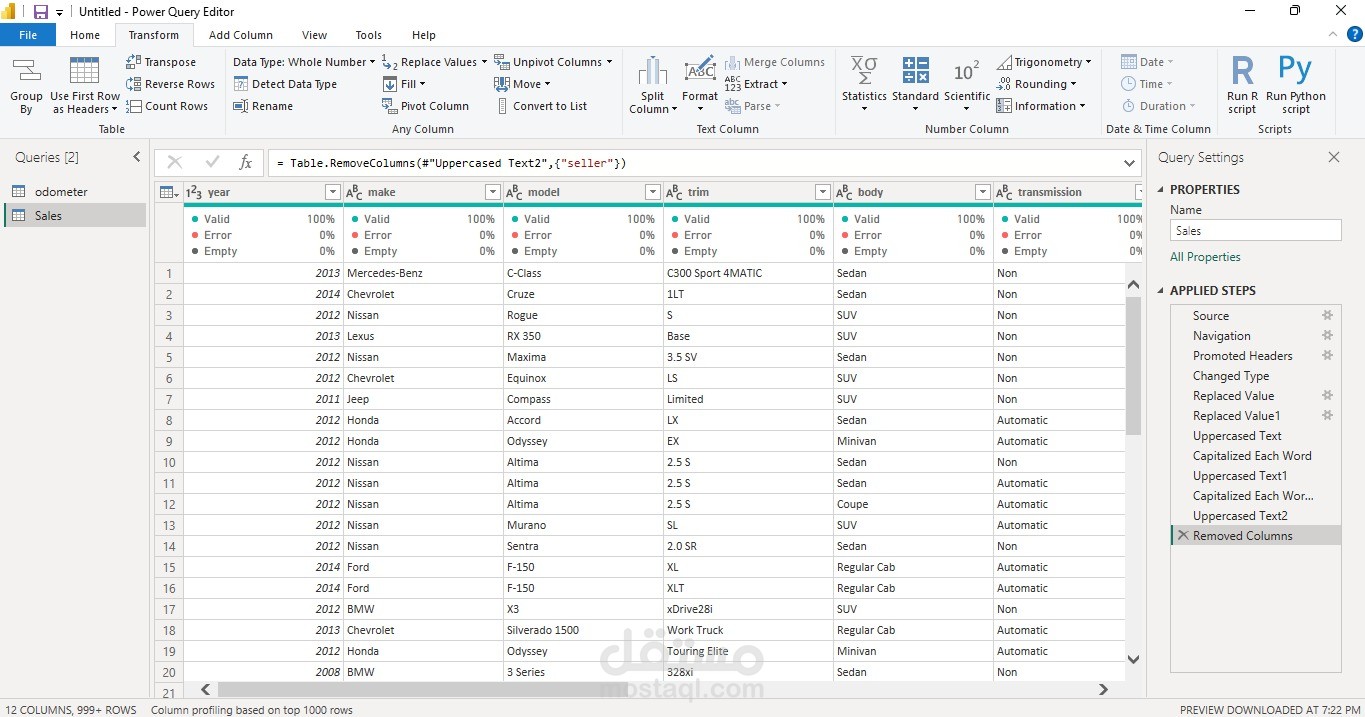Screen dimensions: 1365x717
Task: Click the Statistics sigma icon
Action: click(863, 72)
